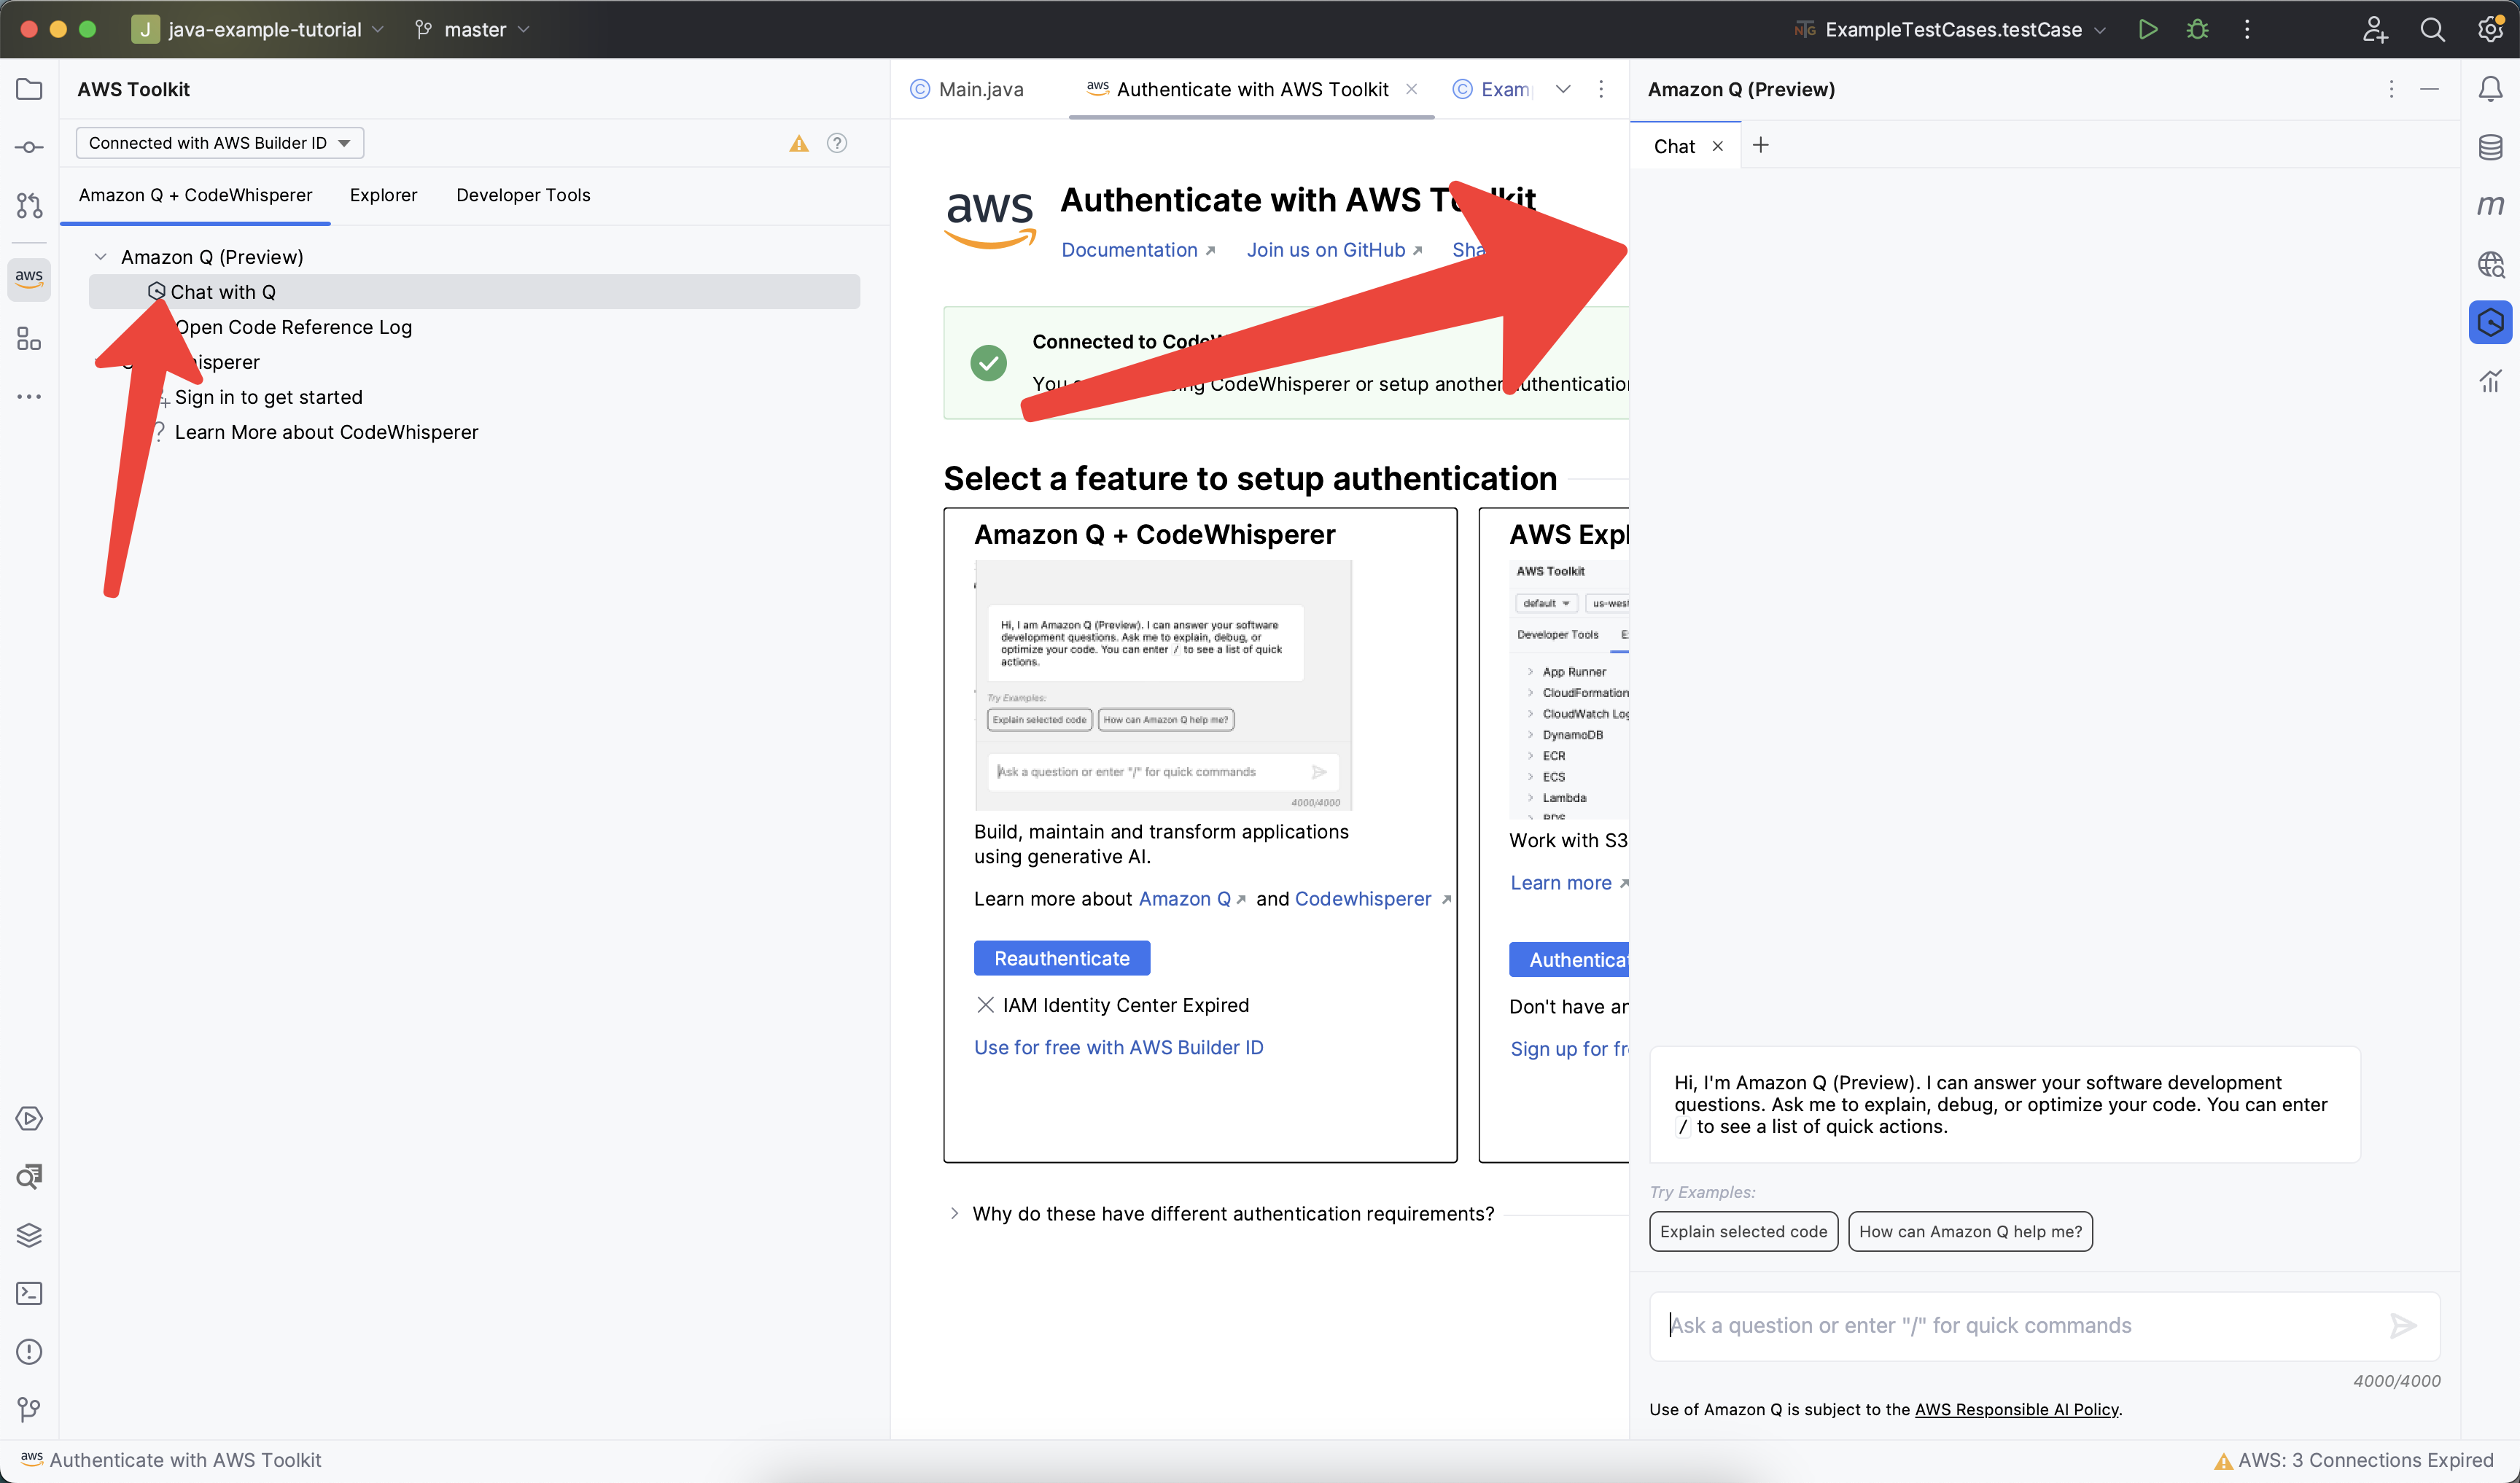
Task: Click the Amazon Q chat preview thumbnail
Action: [1163, 685]
